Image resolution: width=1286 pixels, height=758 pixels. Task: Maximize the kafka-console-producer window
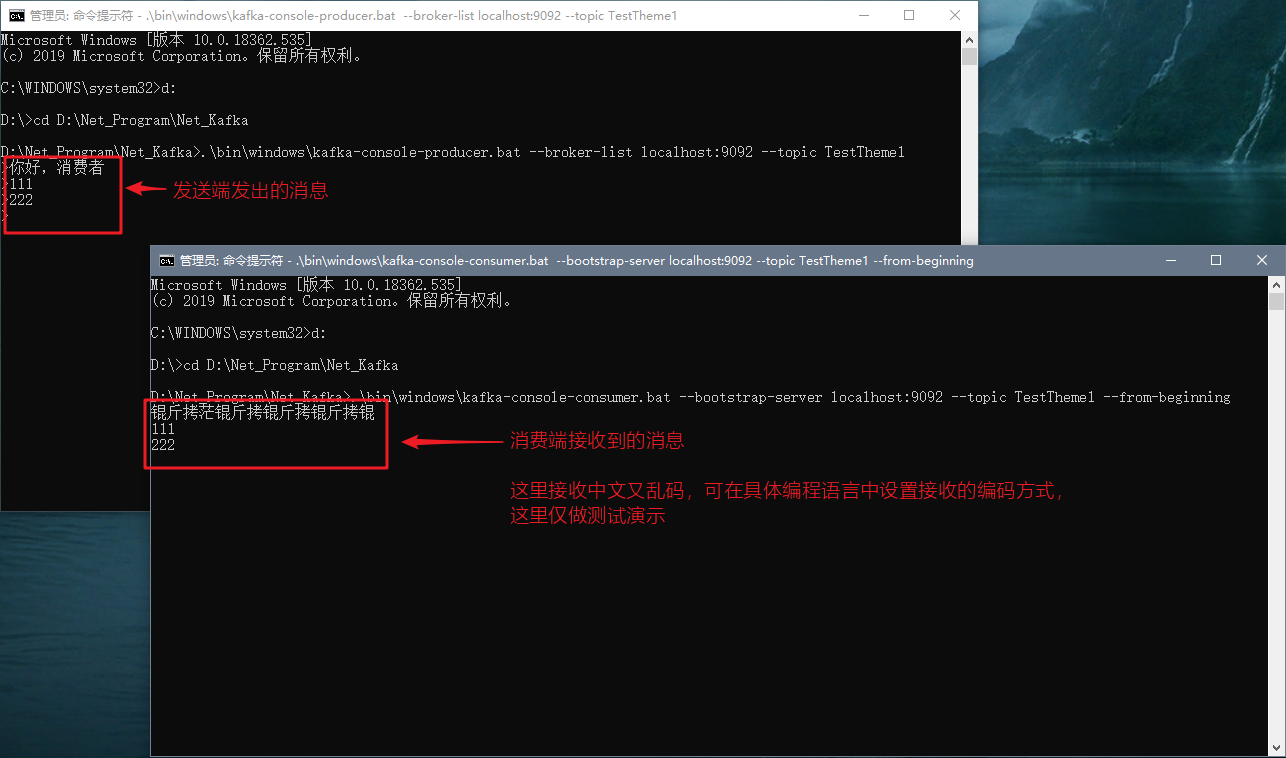[909, 15]
